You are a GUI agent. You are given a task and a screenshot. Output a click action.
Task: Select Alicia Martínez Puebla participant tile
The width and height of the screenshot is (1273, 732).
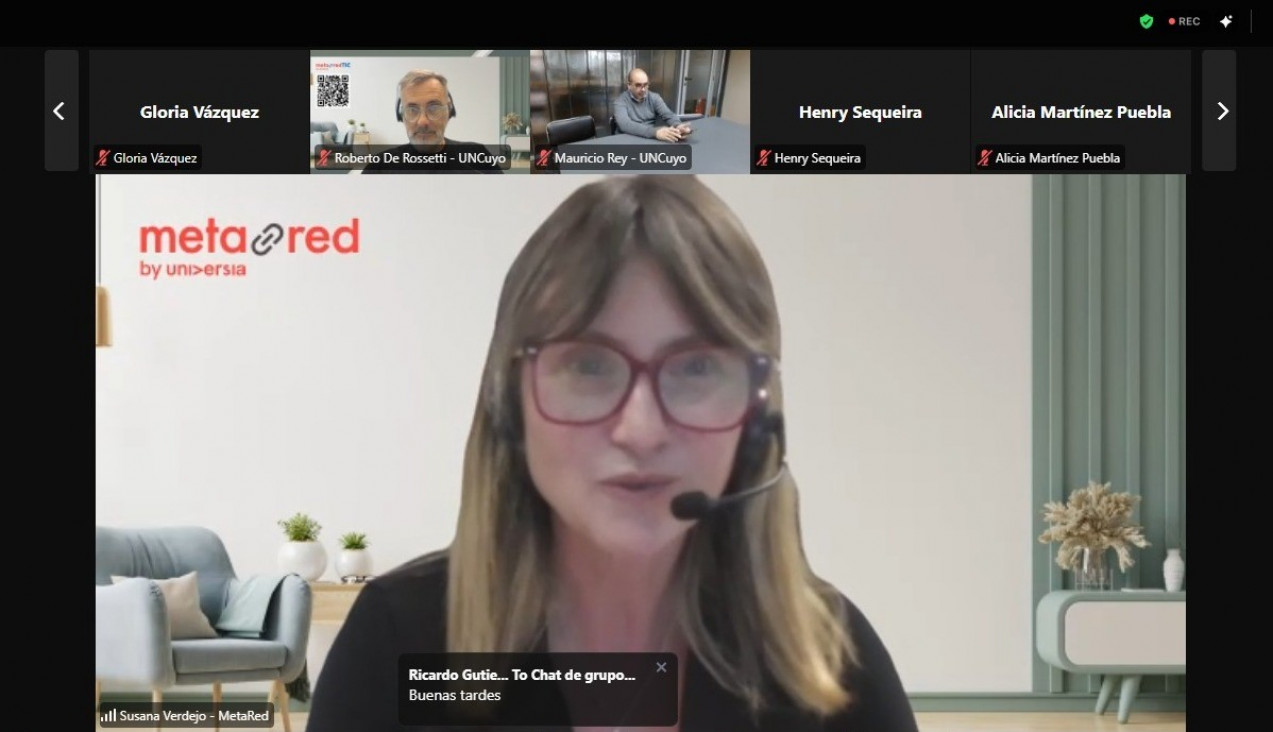1081,112
